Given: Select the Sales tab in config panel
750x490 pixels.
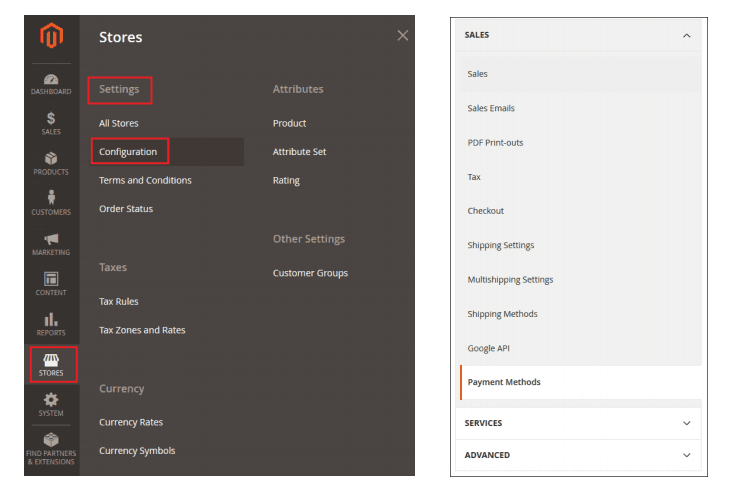Looking at the screenshot, I should tap(581, 74).
